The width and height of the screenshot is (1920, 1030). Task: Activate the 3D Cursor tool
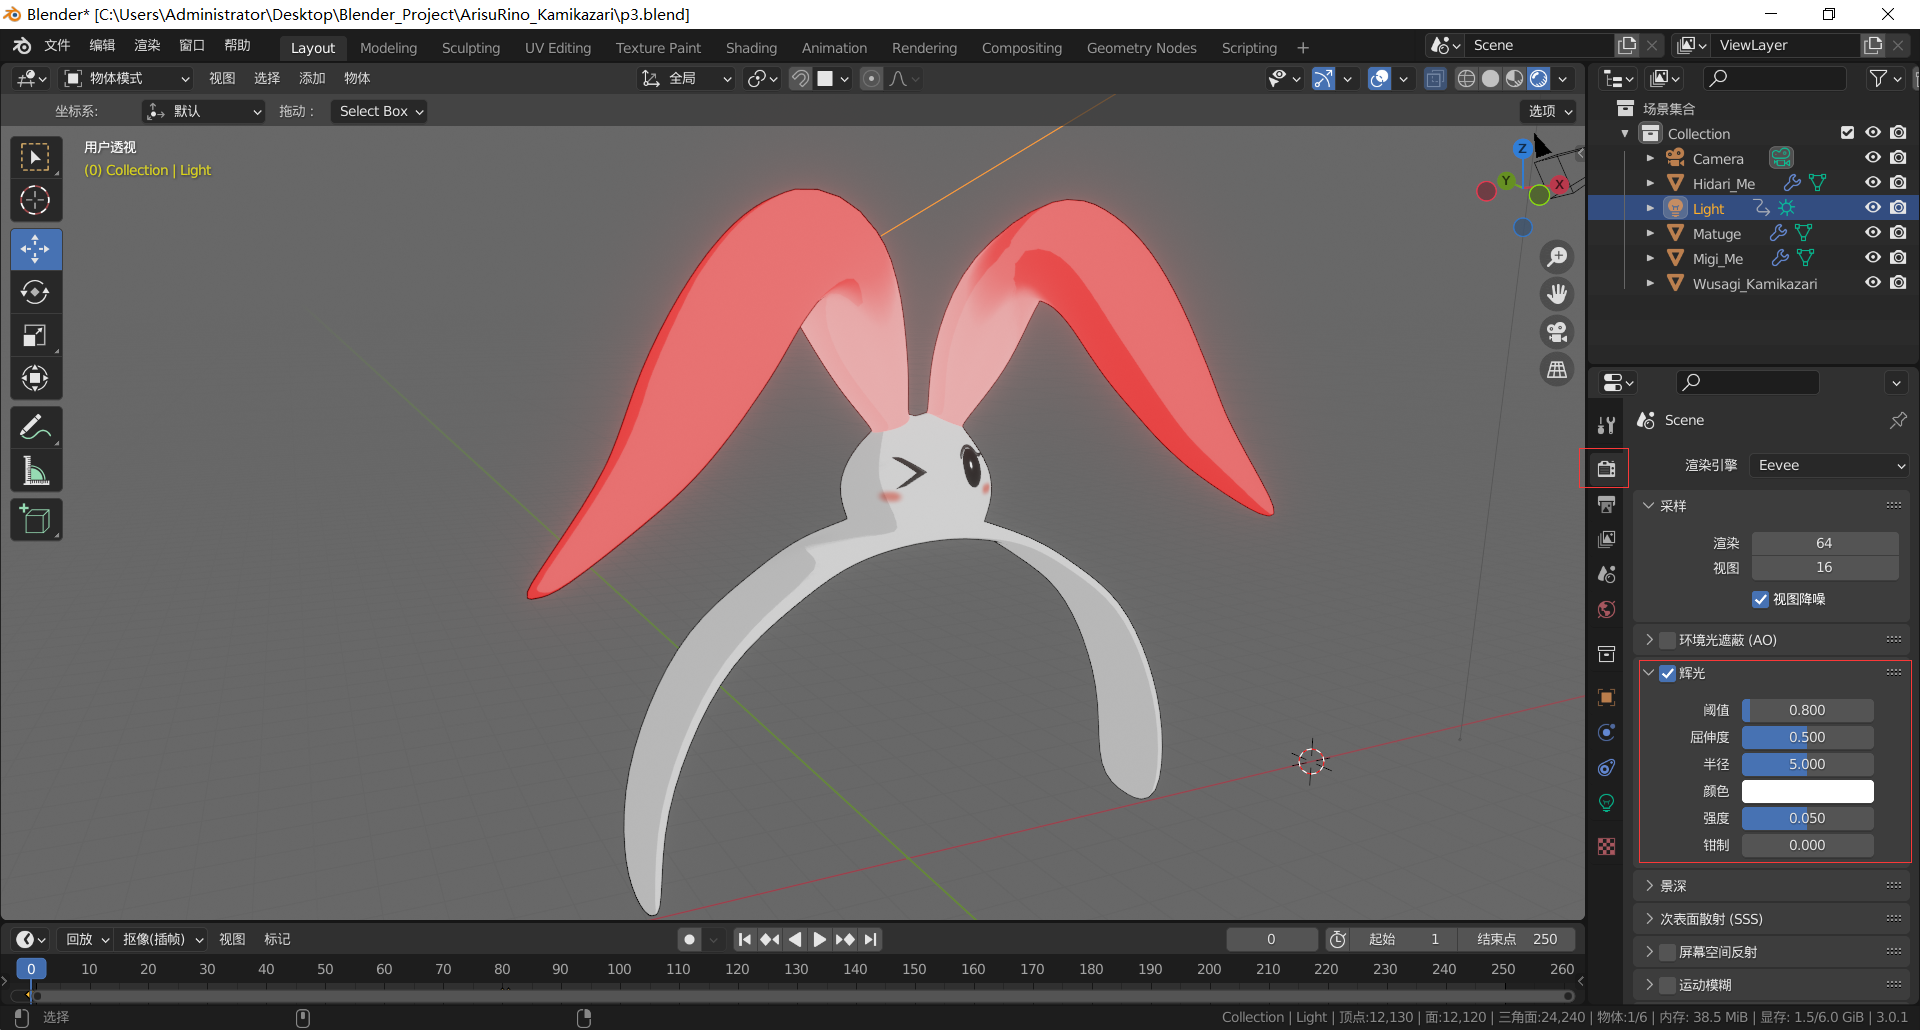pyautogui.click(x=36, y=201)
